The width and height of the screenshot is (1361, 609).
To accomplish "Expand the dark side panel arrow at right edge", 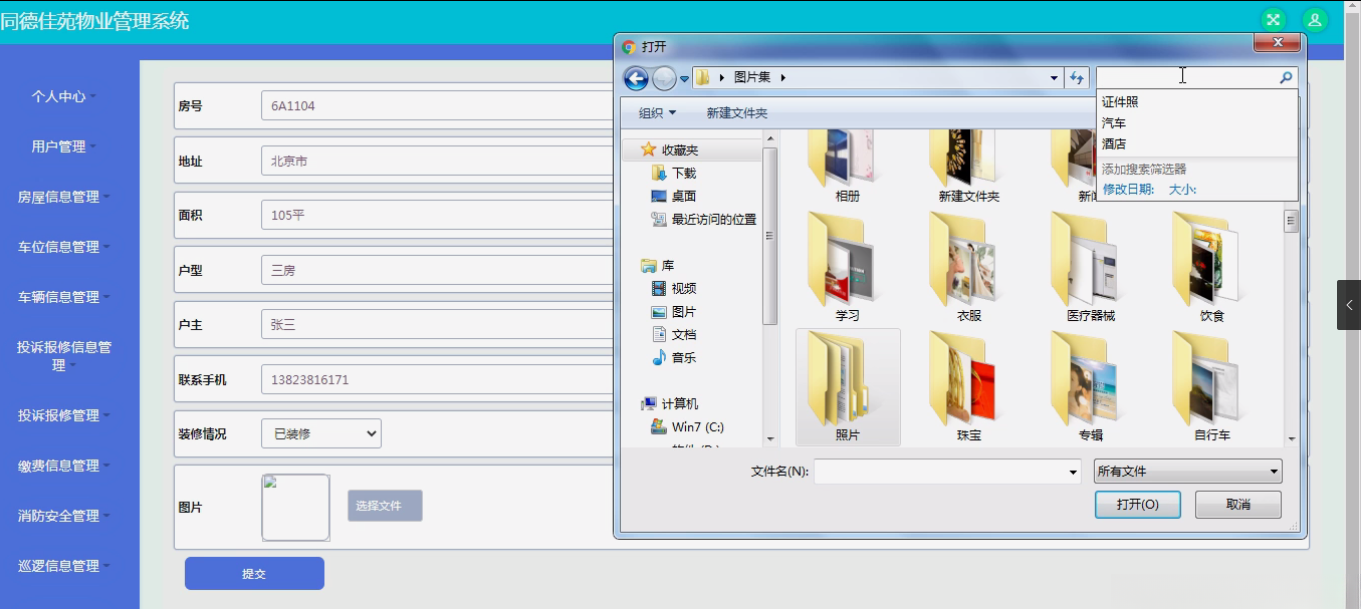I will 1349,305.
